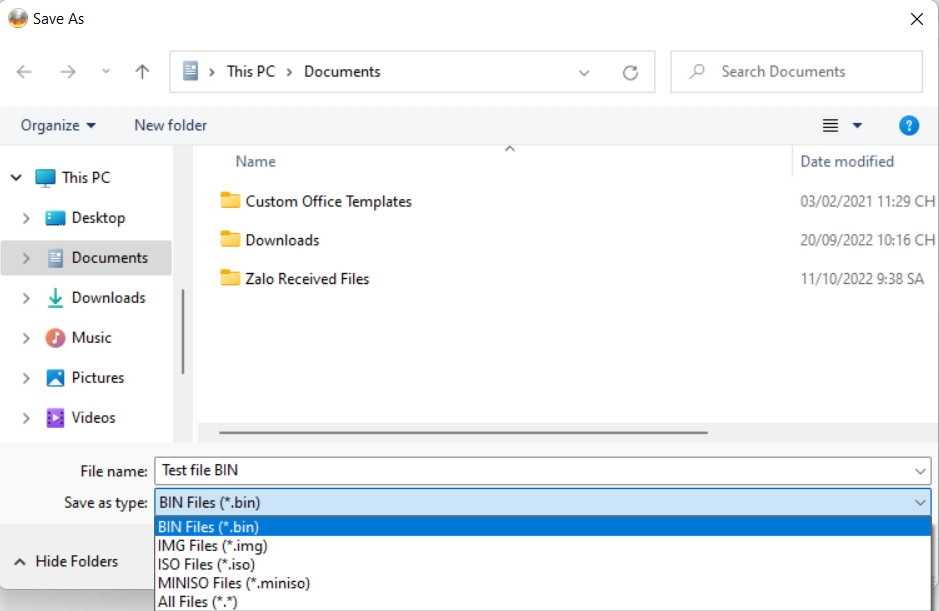This screenshot has width=939, height=611.
Task: Select the Downloads folder in file list
Action: pyautogui.click(x=282, y=240)
